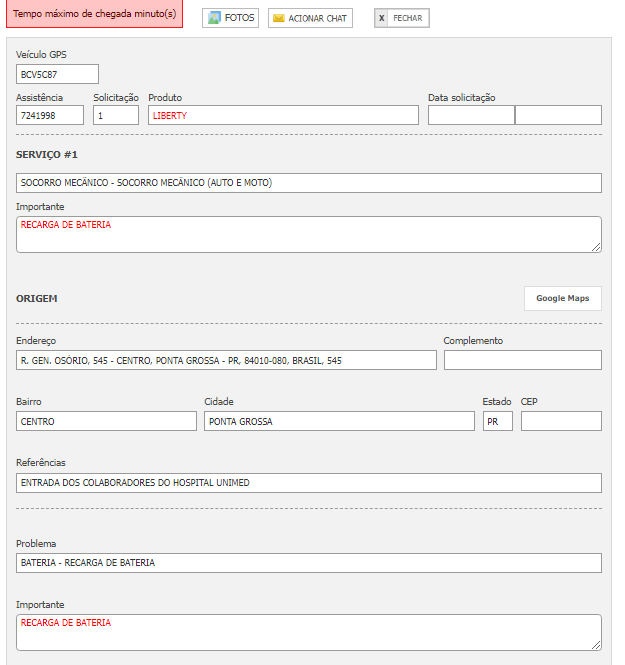The height and width of the screenshot is (665, 625).
Task: Click the second Data solicitação field
Action: click(558, 115)
